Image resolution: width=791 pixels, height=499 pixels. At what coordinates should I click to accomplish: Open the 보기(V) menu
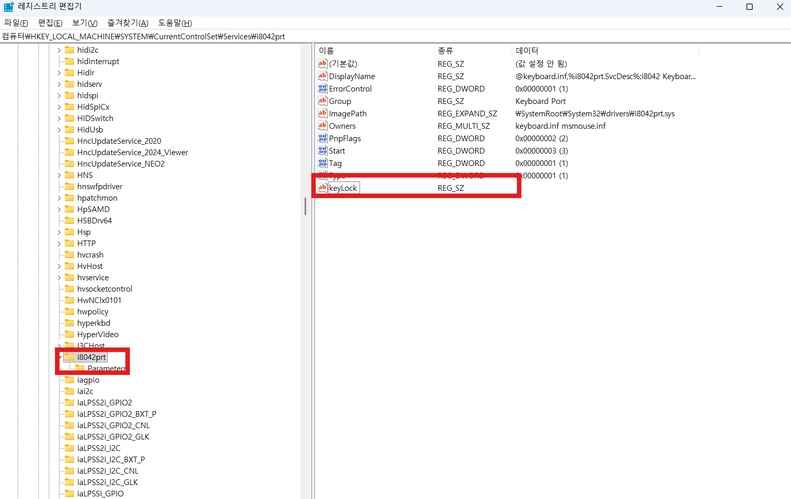(84, 23)
